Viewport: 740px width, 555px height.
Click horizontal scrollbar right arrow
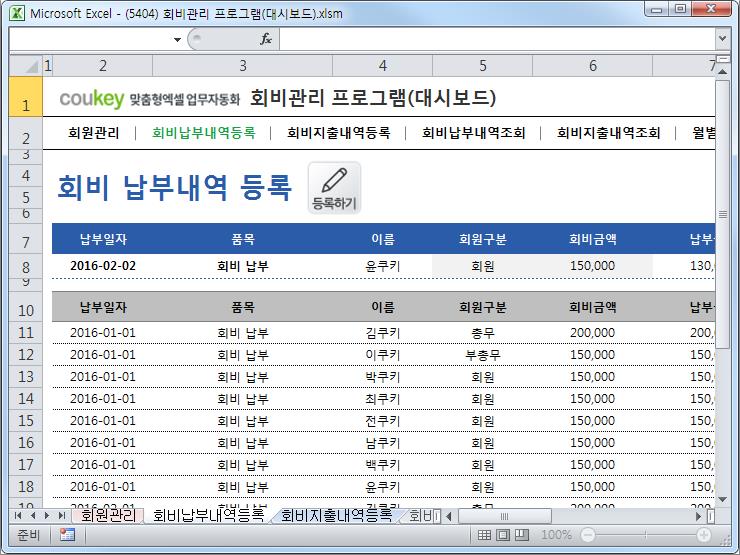(x=699, y=516)
